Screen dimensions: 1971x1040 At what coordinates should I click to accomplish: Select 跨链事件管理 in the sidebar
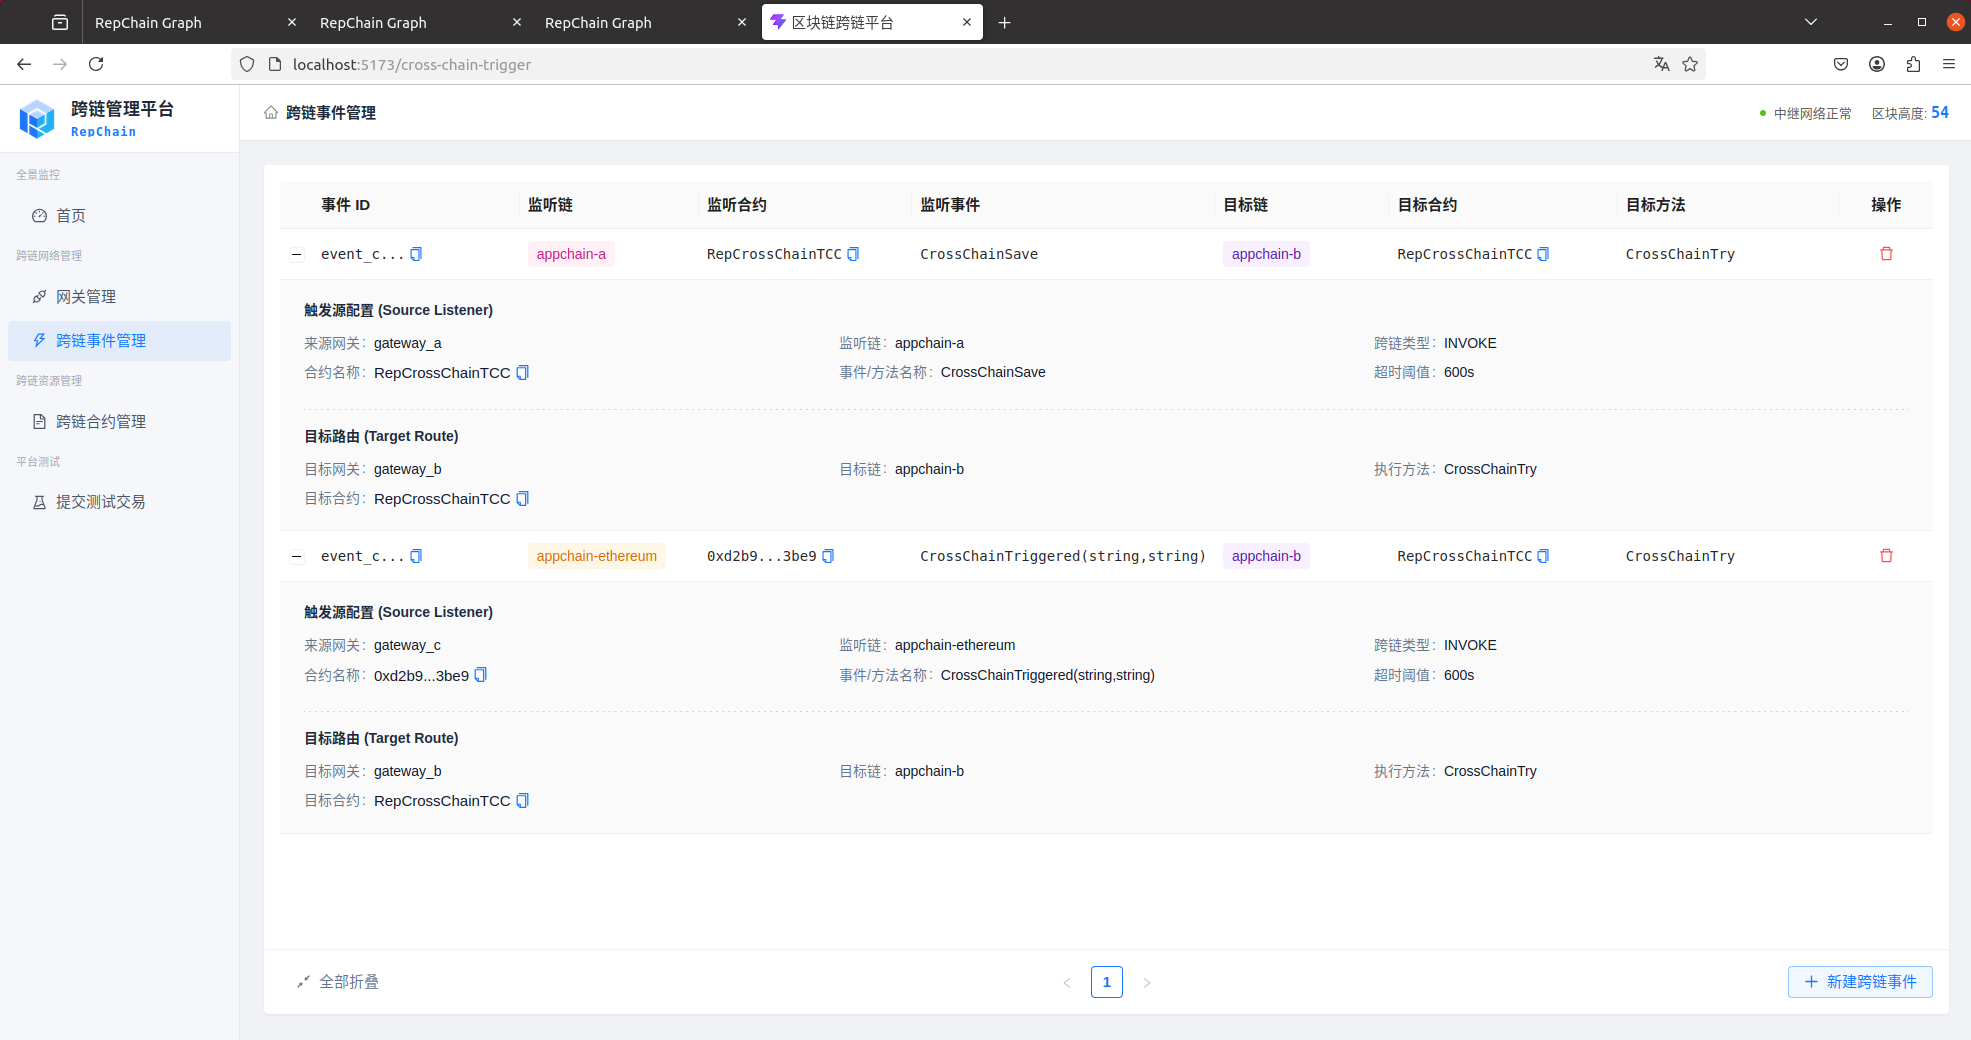[119, 341]
